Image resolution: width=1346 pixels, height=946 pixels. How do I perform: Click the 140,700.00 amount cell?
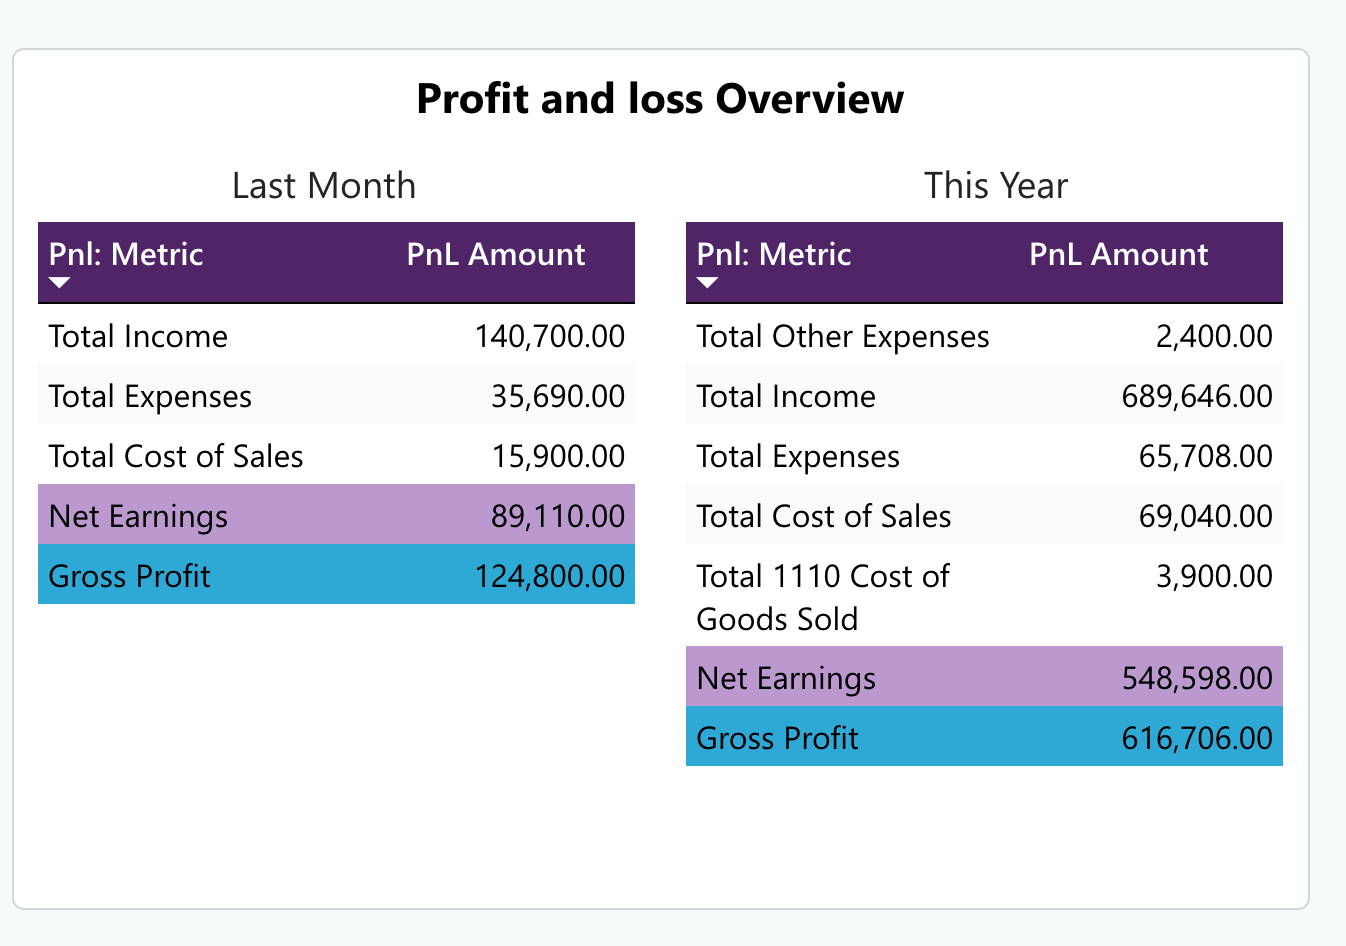pyautogui.click(x=550, y=336)
